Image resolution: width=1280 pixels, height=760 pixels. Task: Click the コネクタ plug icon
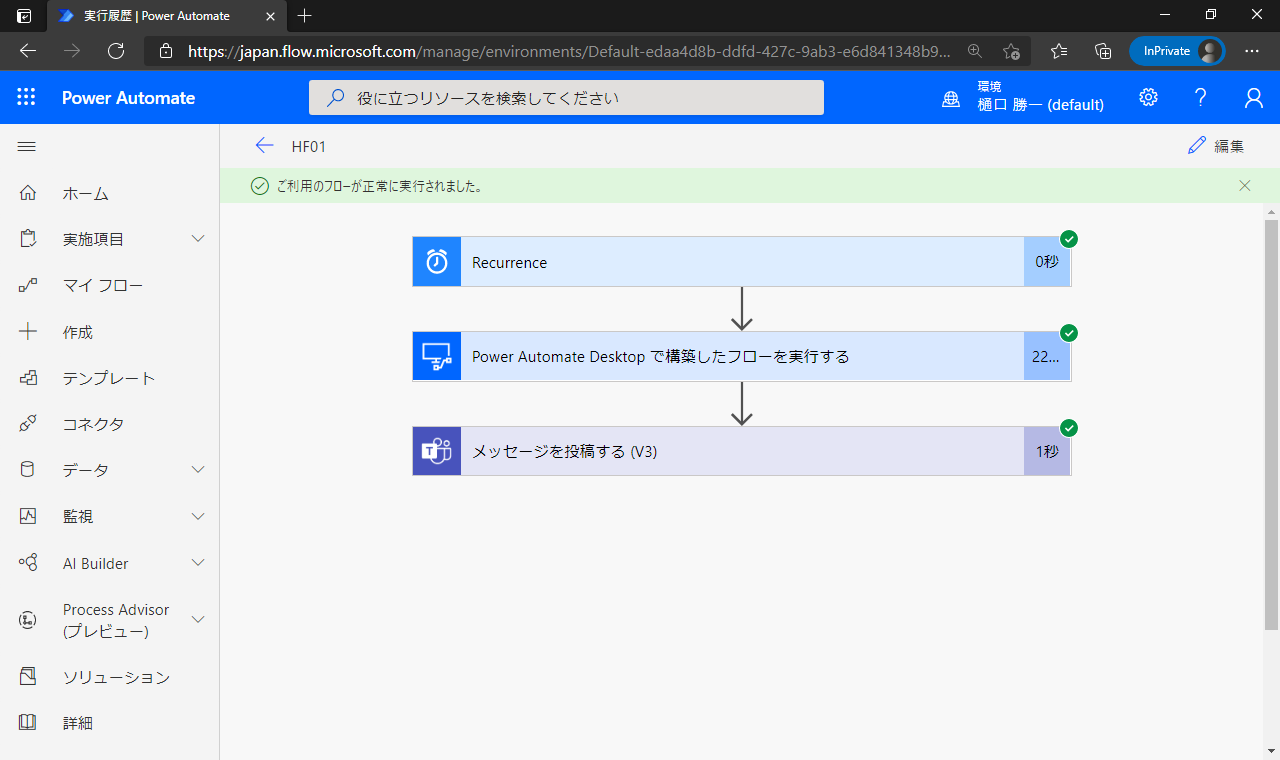point(28,424)
